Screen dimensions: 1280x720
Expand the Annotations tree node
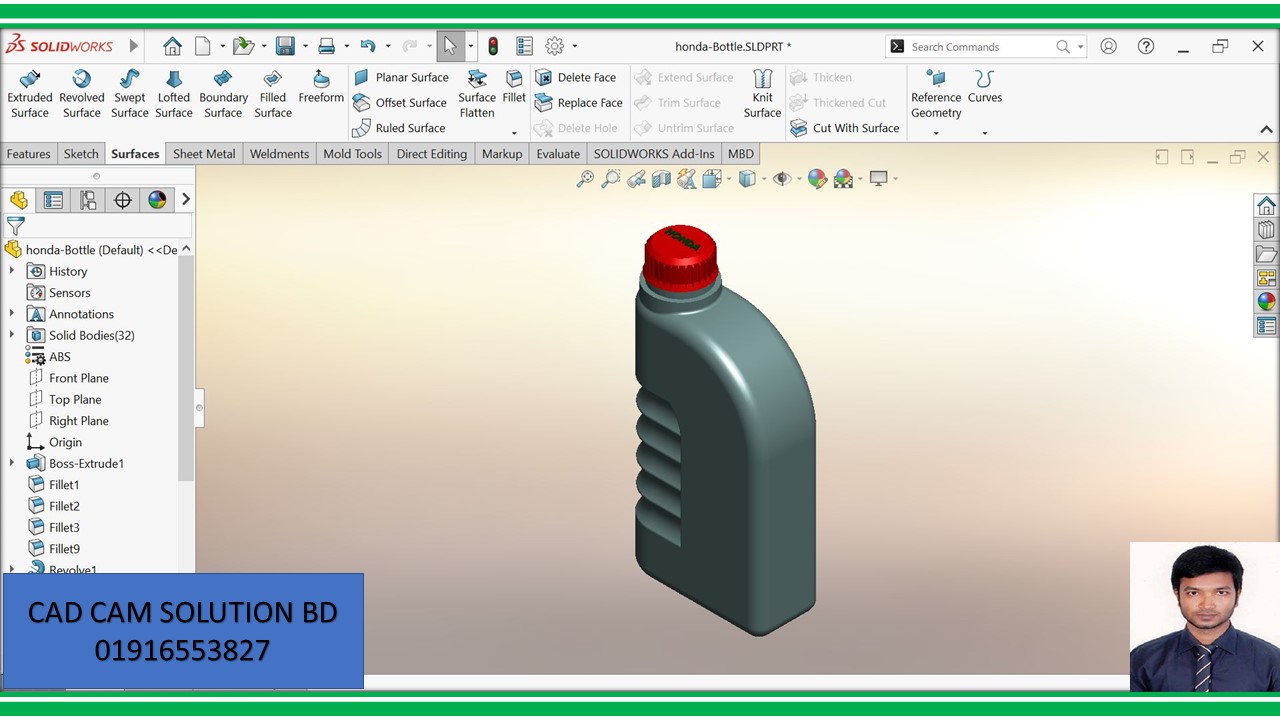pos(12,314)
